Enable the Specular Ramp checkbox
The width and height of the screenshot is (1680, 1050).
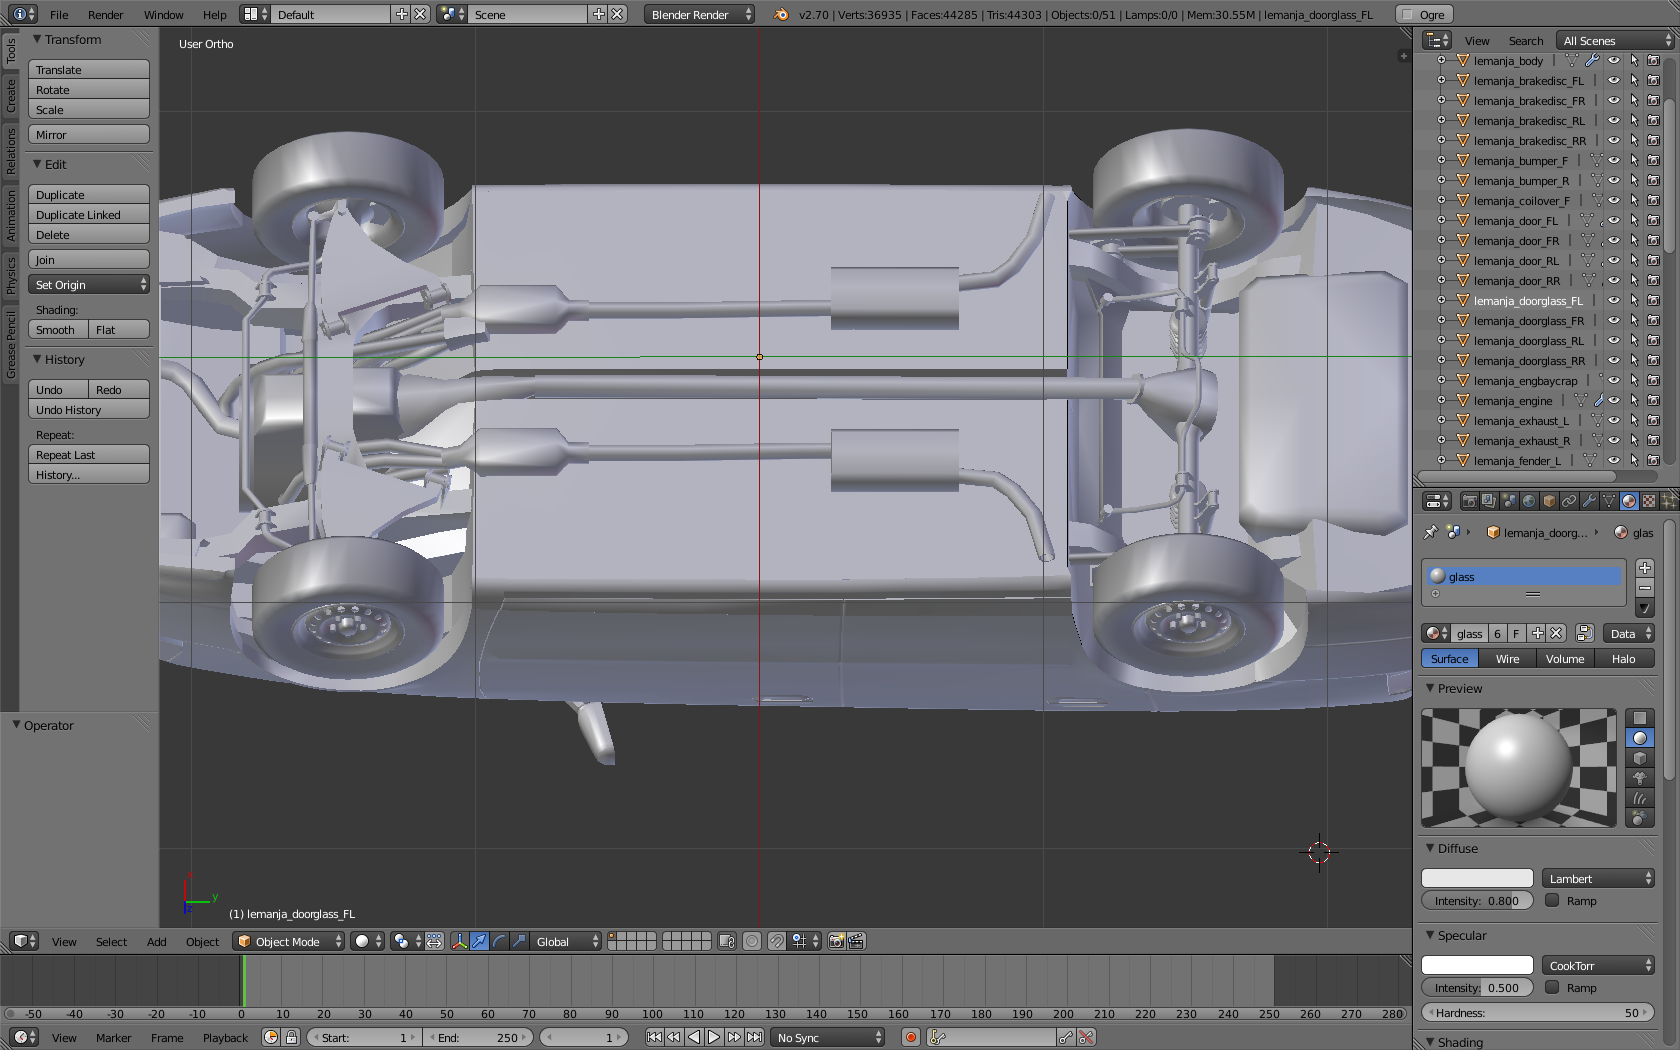[x=1552, y=987]
